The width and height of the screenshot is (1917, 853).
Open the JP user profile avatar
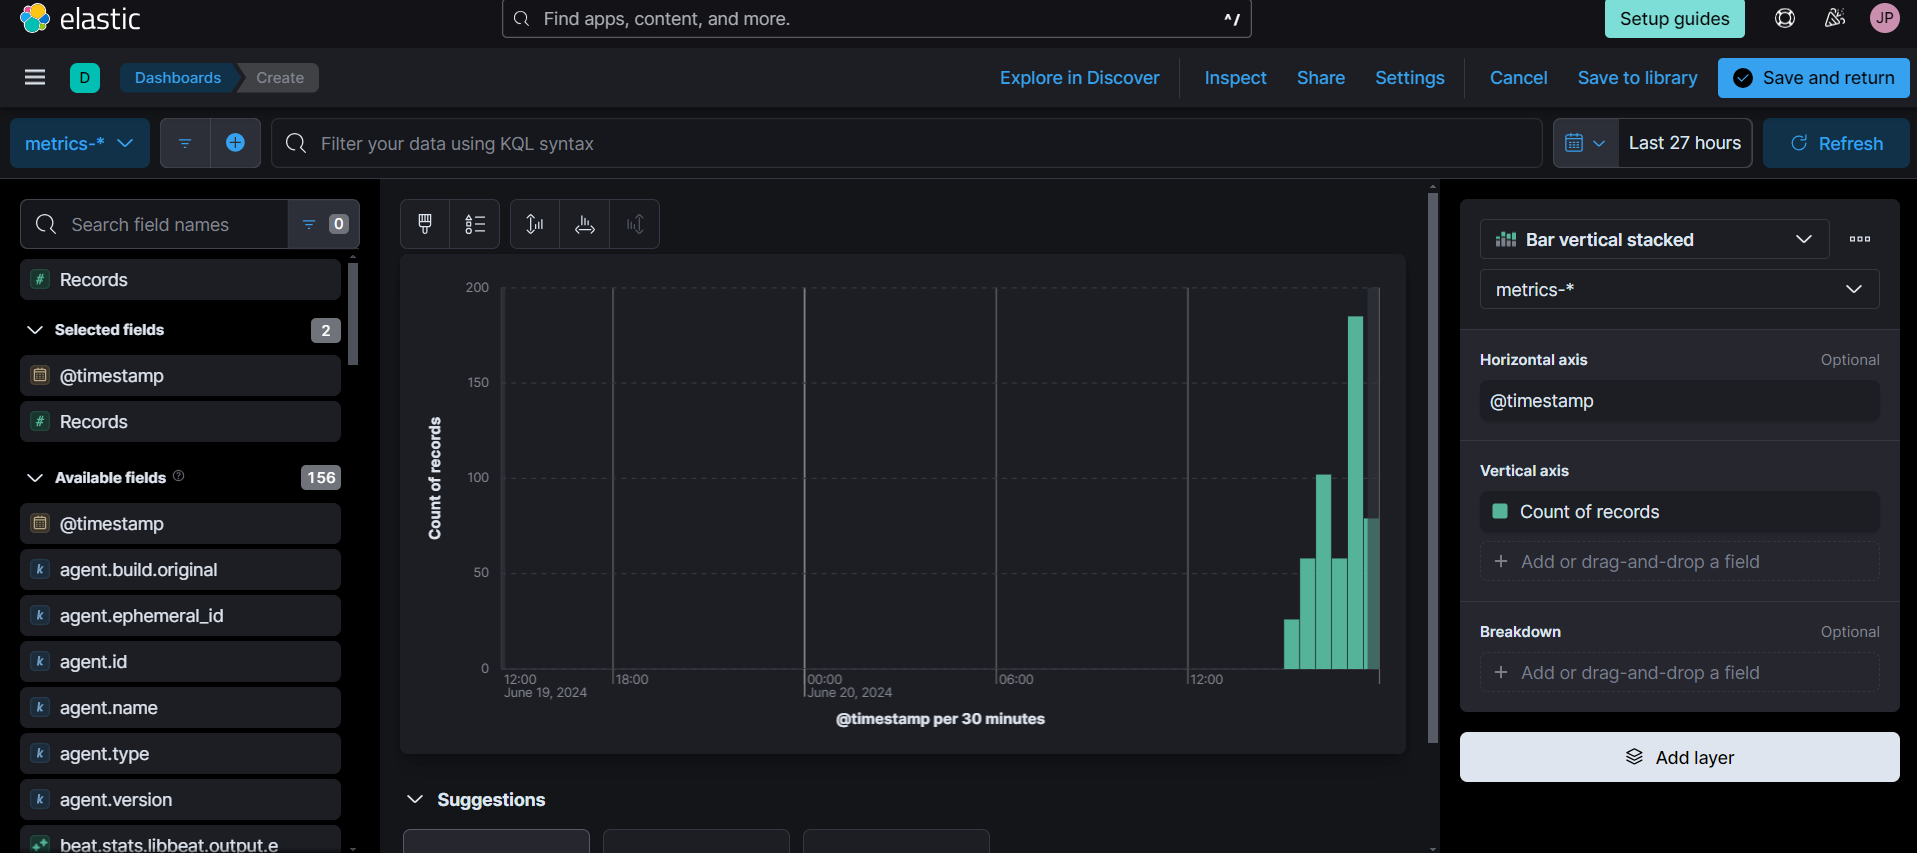pos(1885,18)
